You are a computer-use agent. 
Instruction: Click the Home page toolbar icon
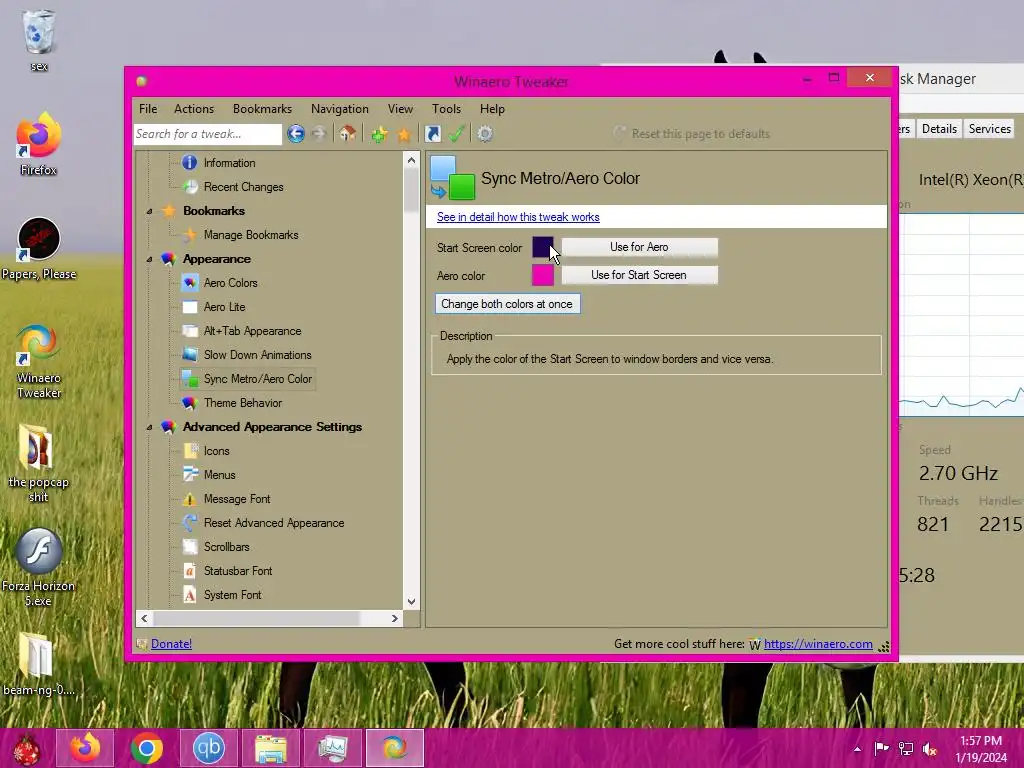[x=347, y=134]
